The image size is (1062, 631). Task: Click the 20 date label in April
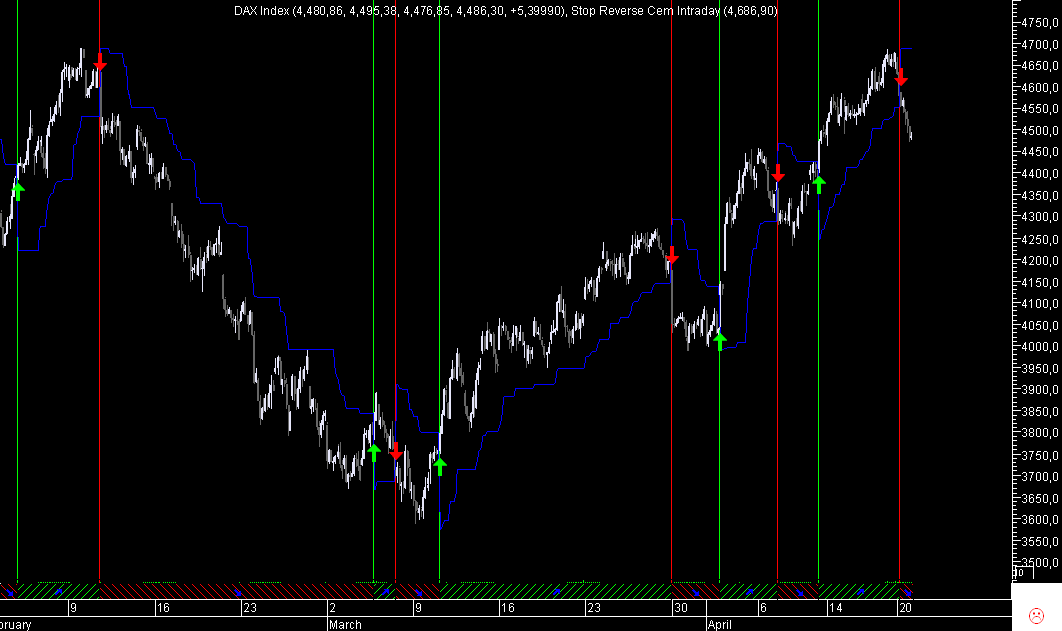click(906, 608)
